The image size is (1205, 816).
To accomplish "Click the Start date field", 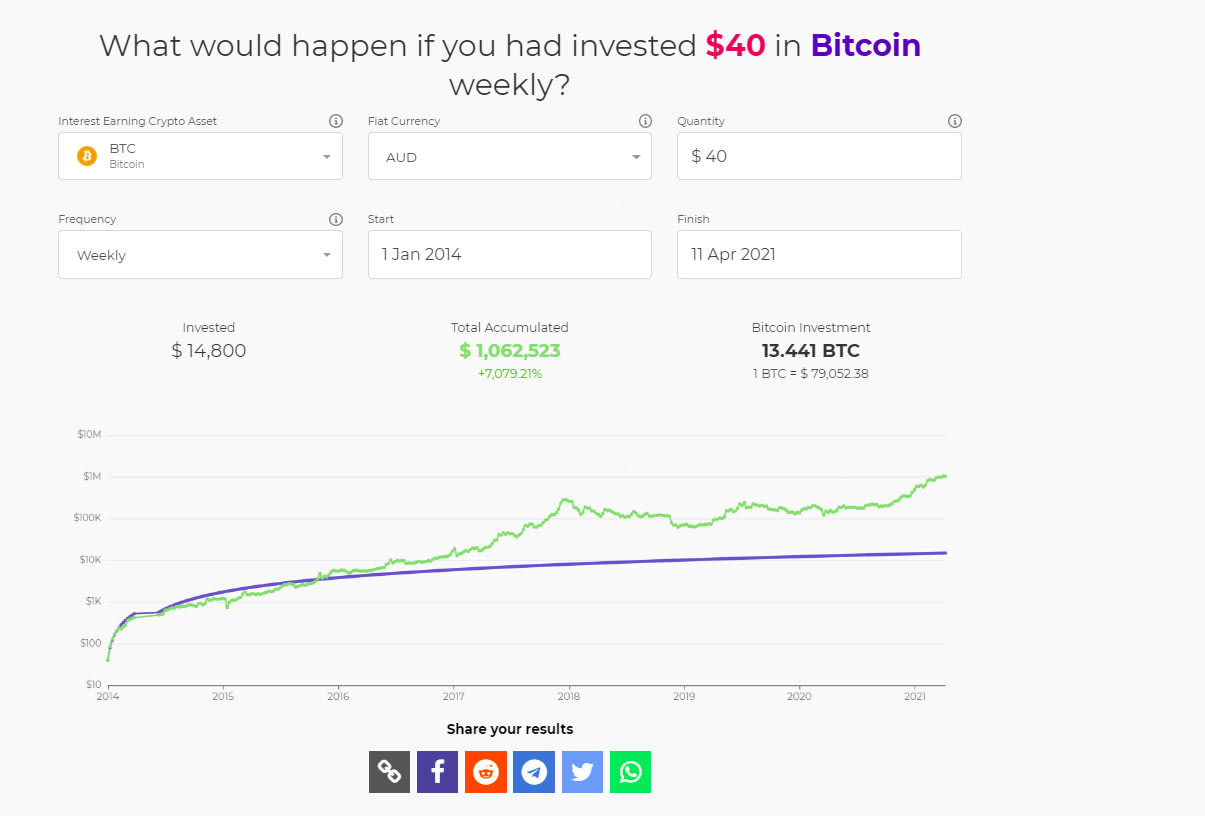I will (x=509, y=255).
